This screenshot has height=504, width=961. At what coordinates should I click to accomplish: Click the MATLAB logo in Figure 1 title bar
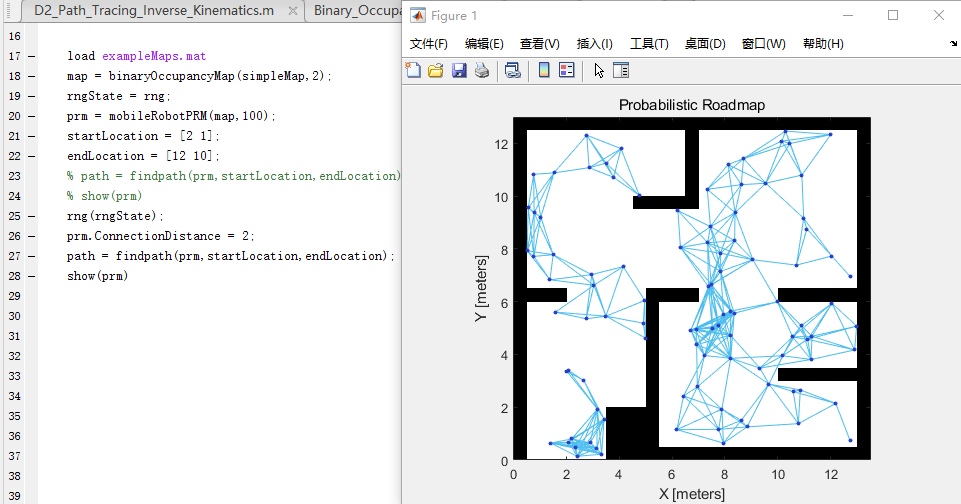417,16
